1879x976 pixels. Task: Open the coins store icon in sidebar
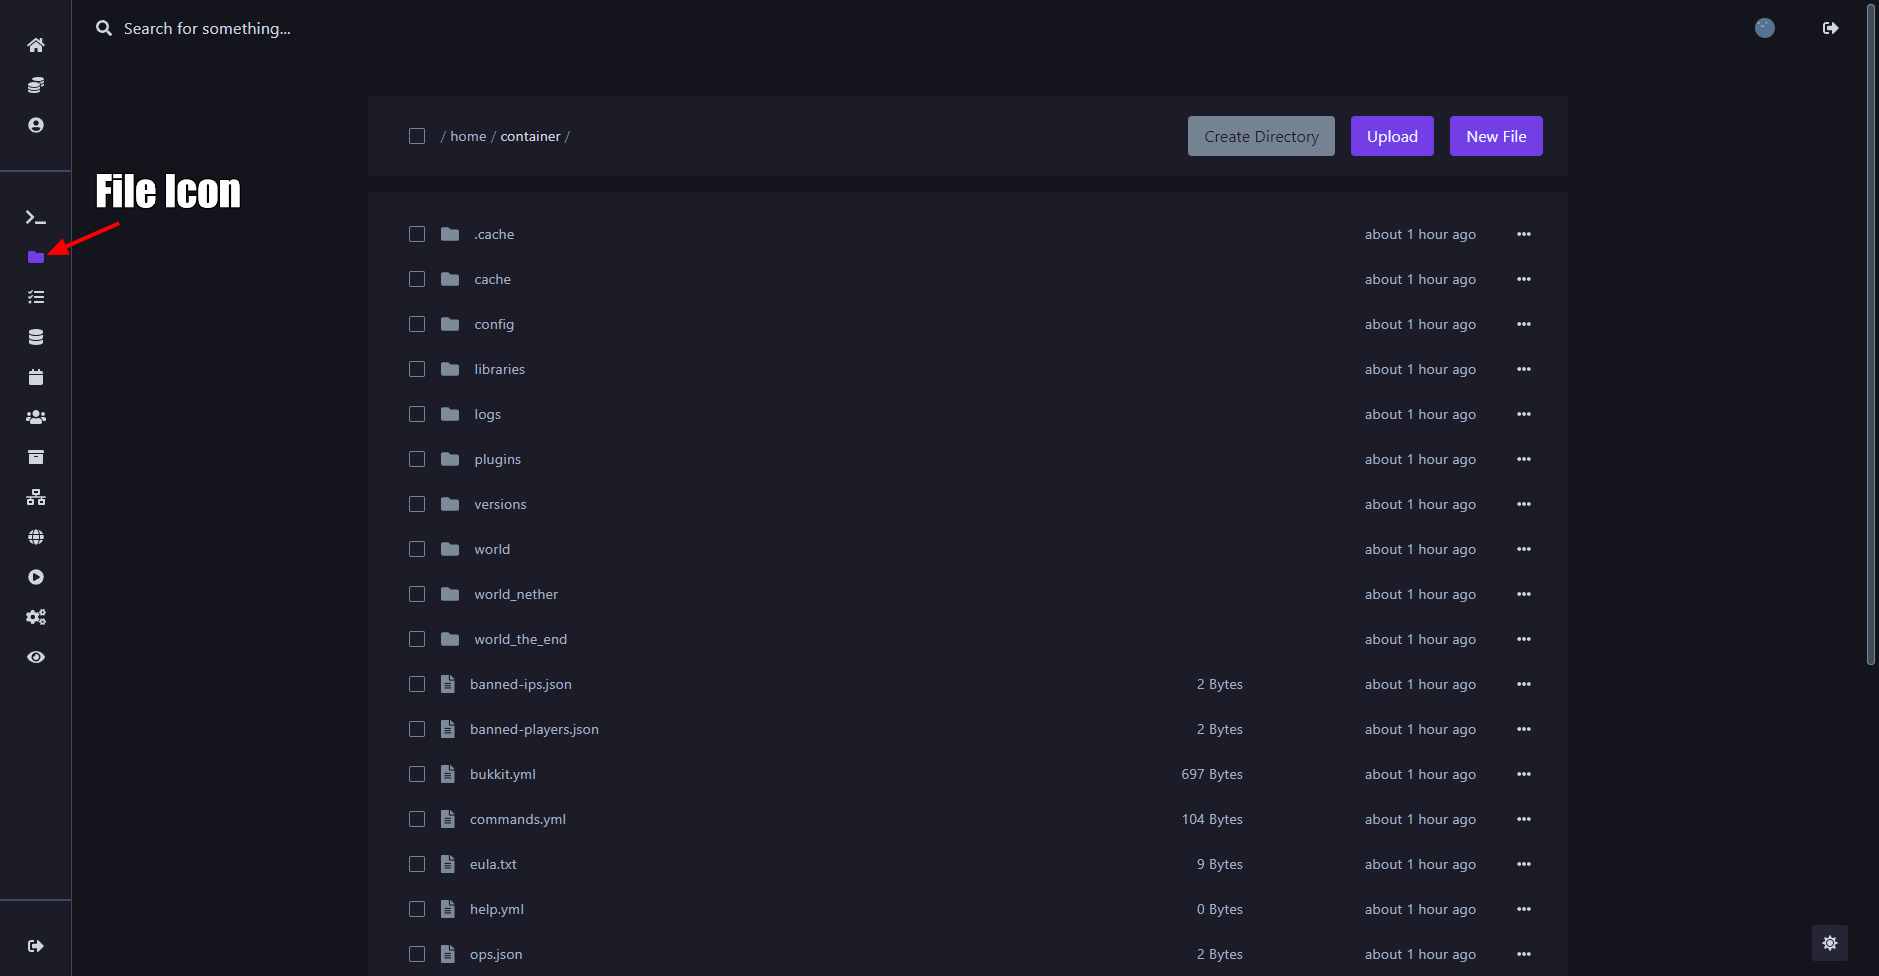tap(36, 85)
